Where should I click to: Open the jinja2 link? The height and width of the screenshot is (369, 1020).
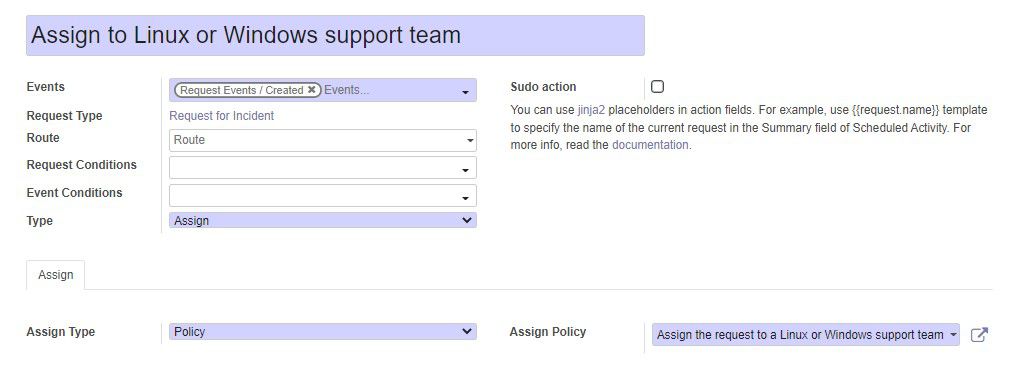coord(591,110)
